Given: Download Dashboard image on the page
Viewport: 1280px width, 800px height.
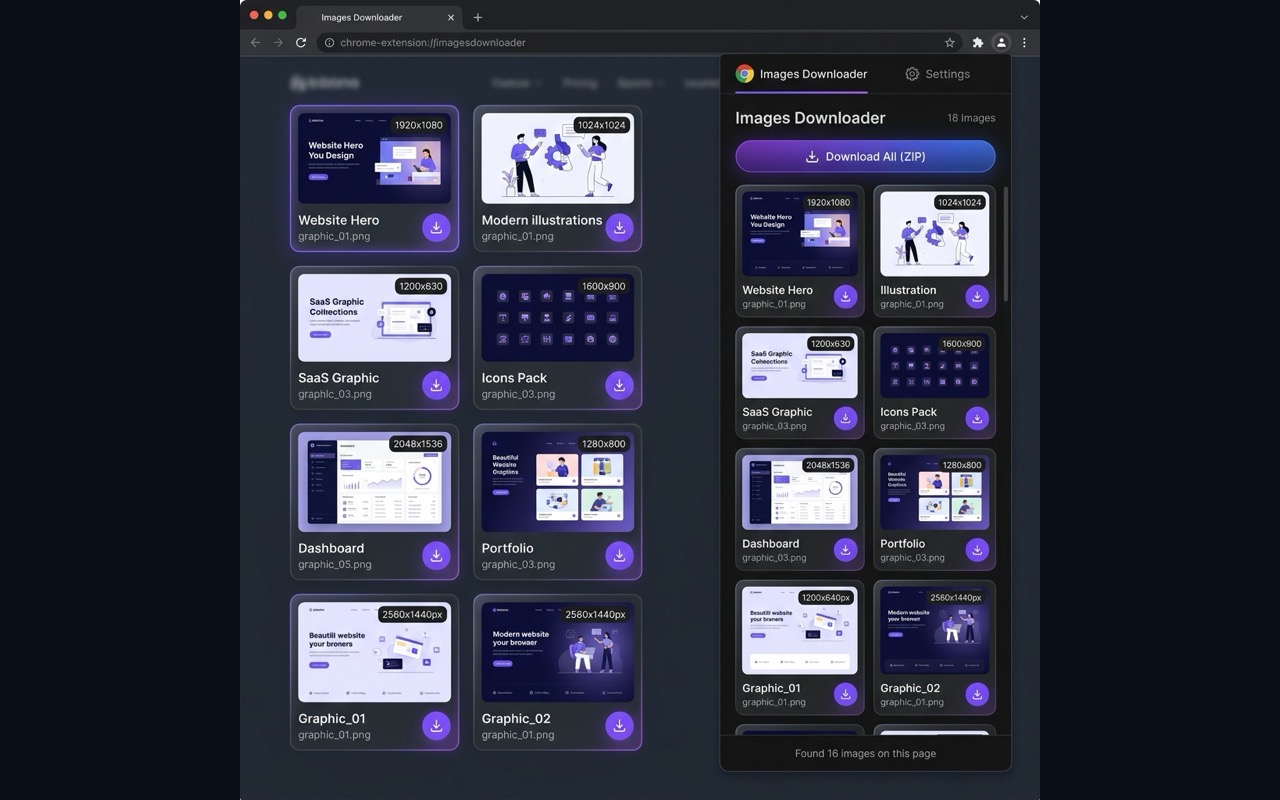Looking at the screenshot, I should (x=436, y=555).
